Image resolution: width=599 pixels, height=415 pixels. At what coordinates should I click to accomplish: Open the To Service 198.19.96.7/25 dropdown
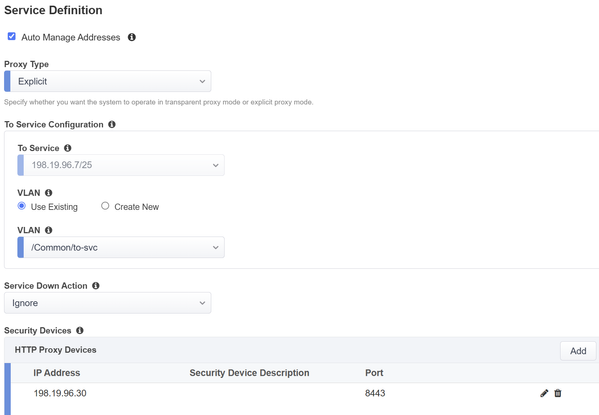click(x=121, y=165)
